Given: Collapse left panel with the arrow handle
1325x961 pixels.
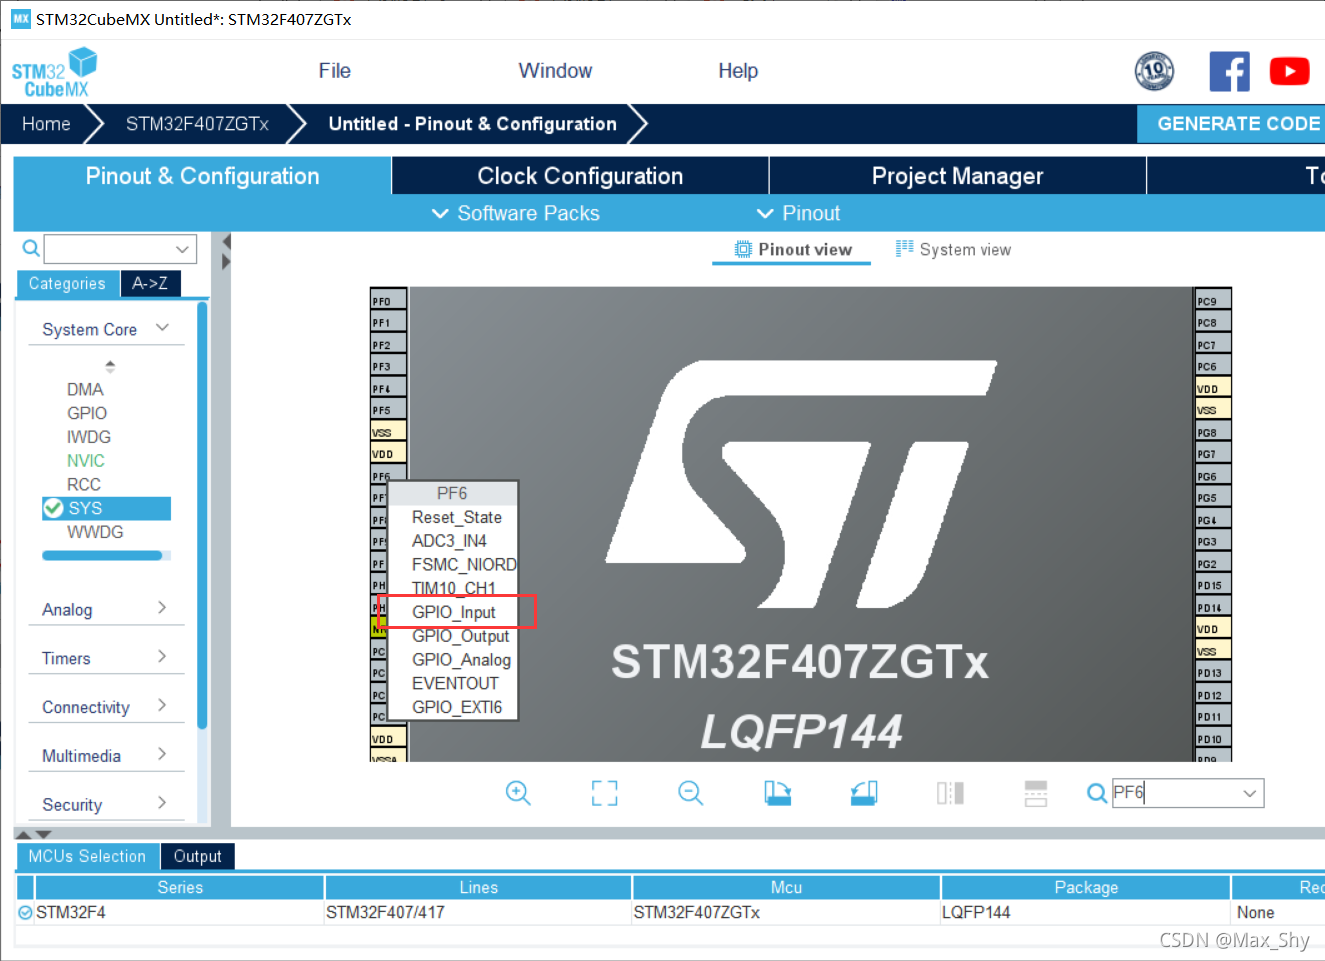Looking at the screenshot, I should pyautogui.click(x=226, y=242).
